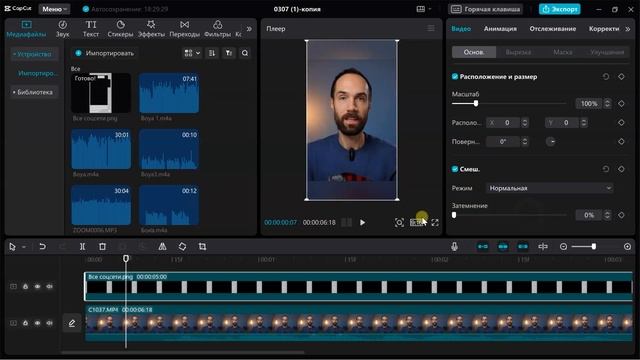Image resolution: width=640 pixels, height=360 pixels.
Task: Open the media view mode dropdown
Action: coord(192,53)
